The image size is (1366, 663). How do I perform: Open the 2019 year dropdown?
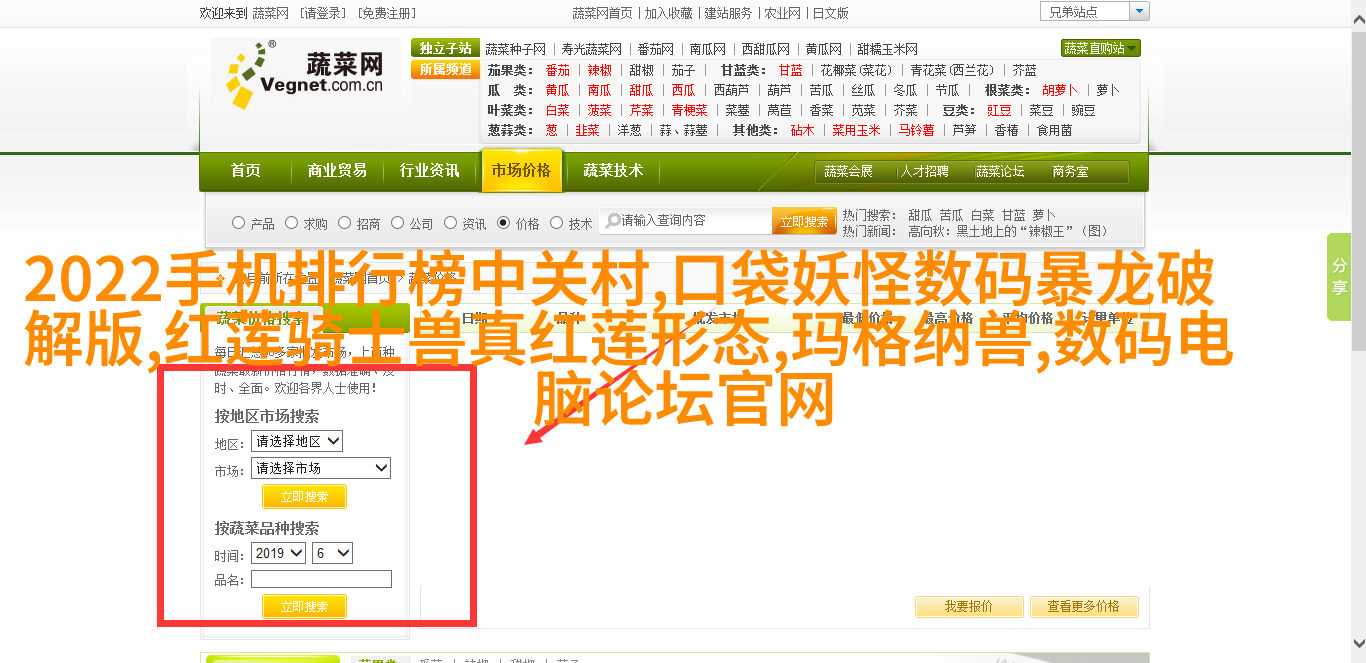point(278,553)
